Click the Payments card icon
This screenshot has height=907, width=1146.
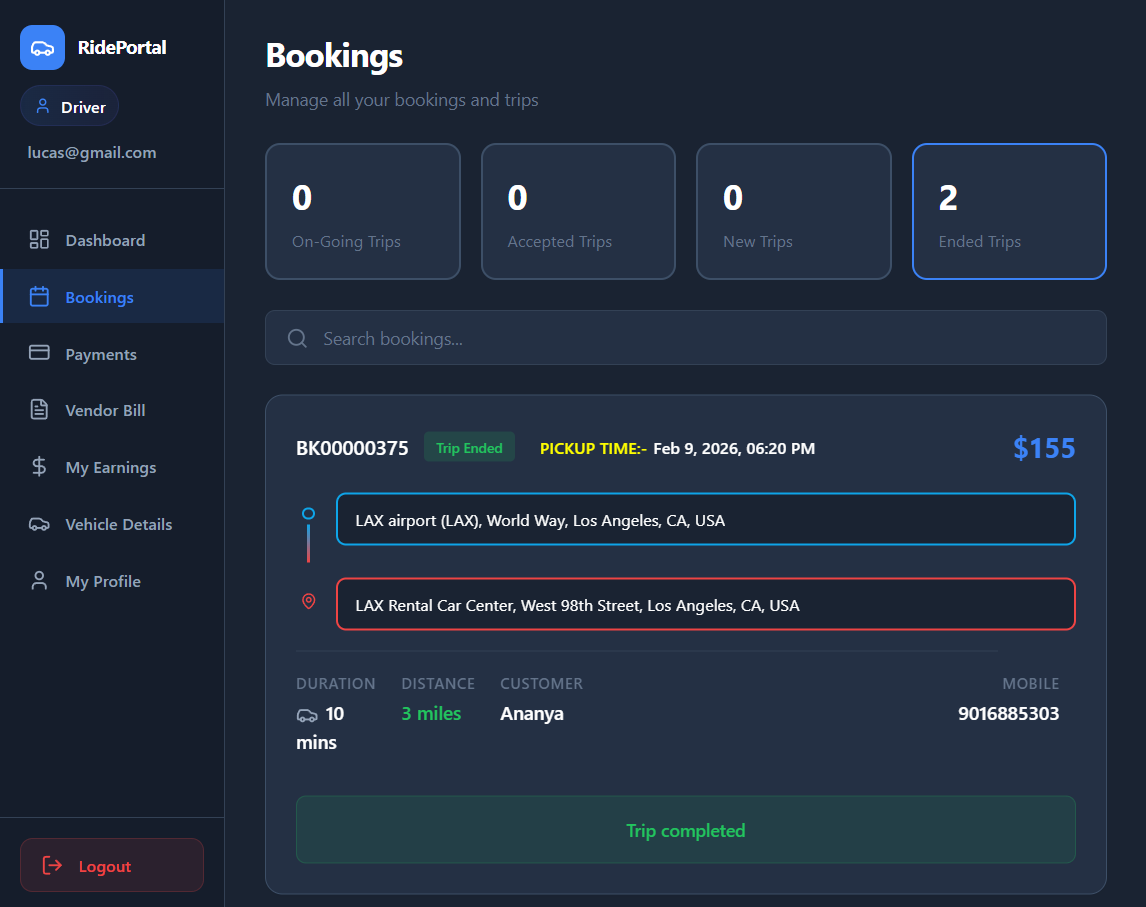point(39,353)
